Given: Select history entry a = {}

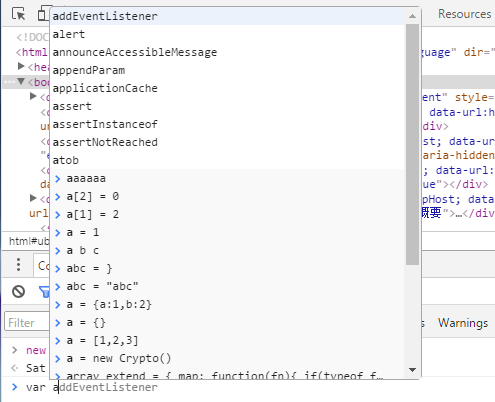Looking at the screenshot, I should click(227, 322).
